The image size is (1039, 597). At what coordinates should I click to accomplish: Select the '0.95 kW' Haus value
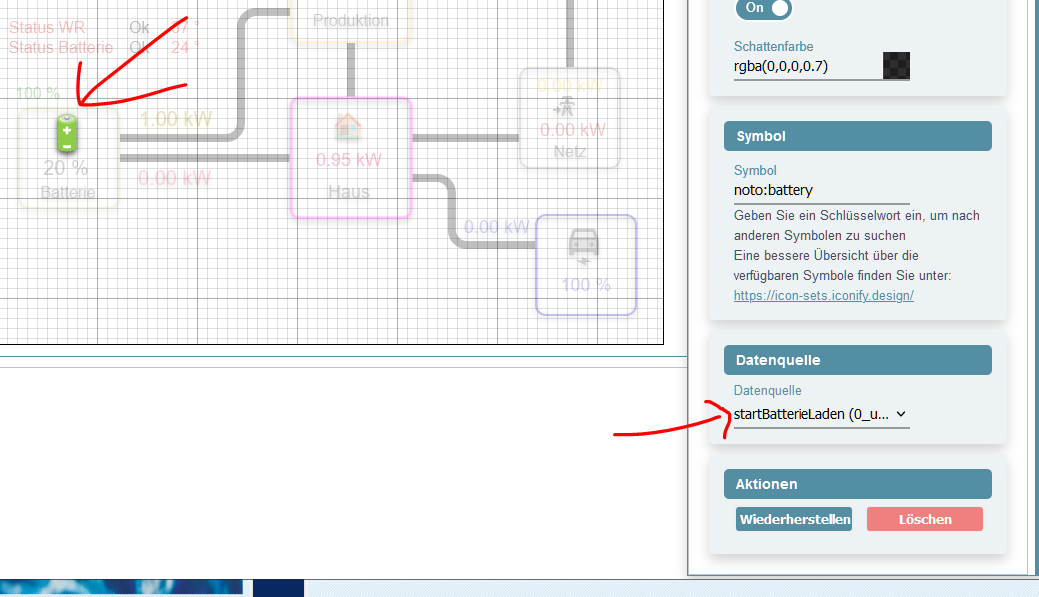349,160
